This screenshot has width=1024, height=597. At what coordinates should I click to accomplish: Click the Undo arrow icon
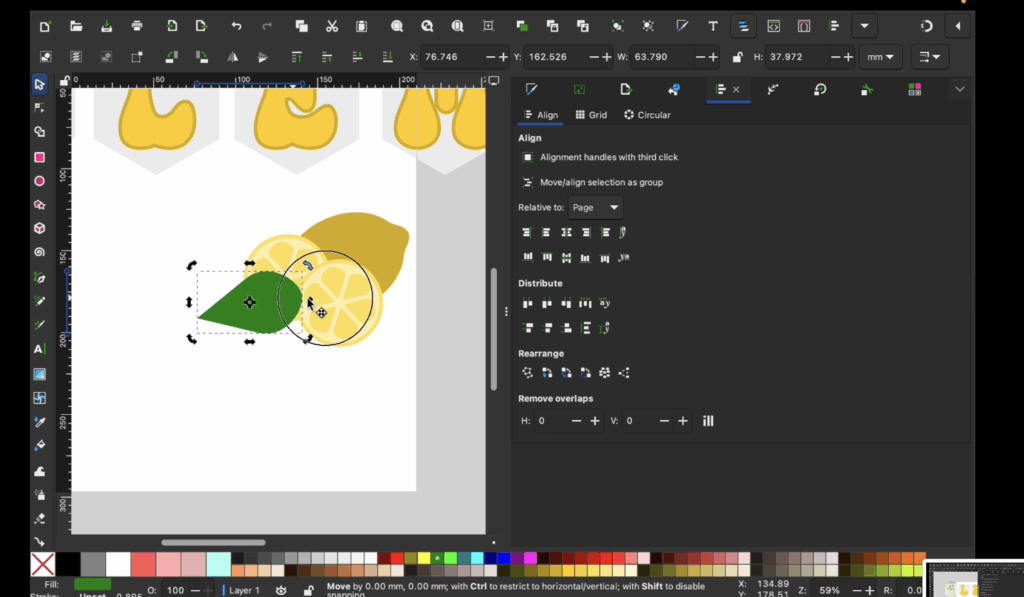pos(236,26)
